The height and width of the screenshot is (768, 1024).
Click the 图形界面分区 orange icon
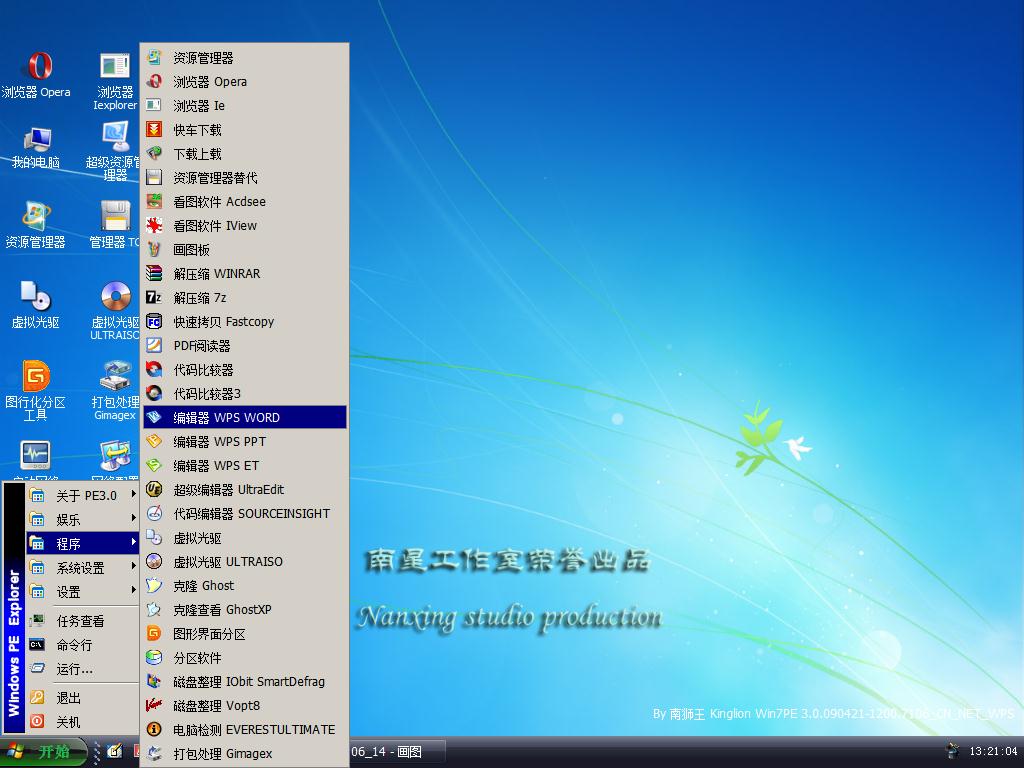(x=154, y=633)
